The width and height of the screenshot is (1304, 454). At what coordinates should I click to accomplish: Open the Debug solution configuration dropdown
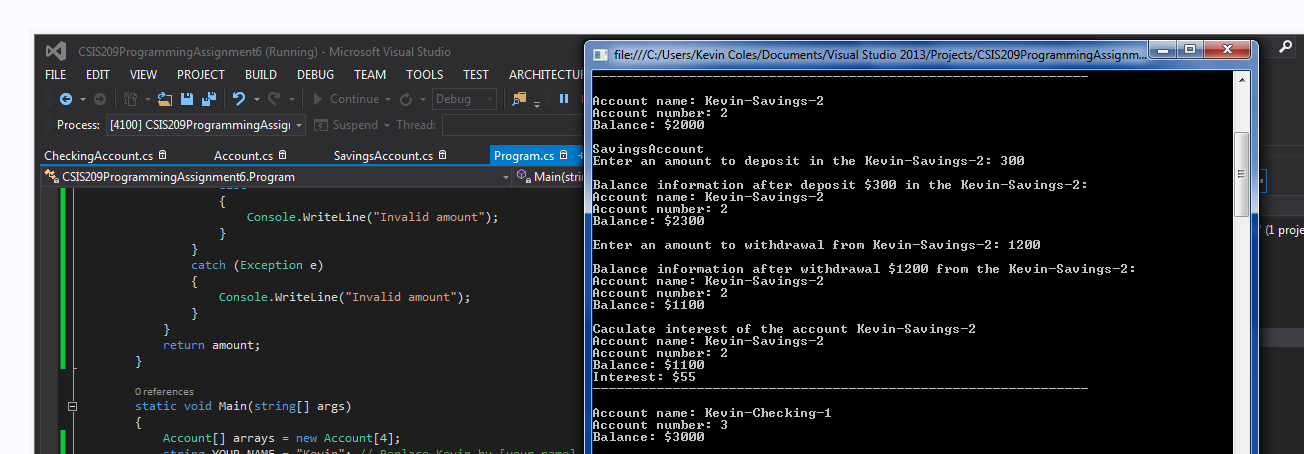point(489,99)
